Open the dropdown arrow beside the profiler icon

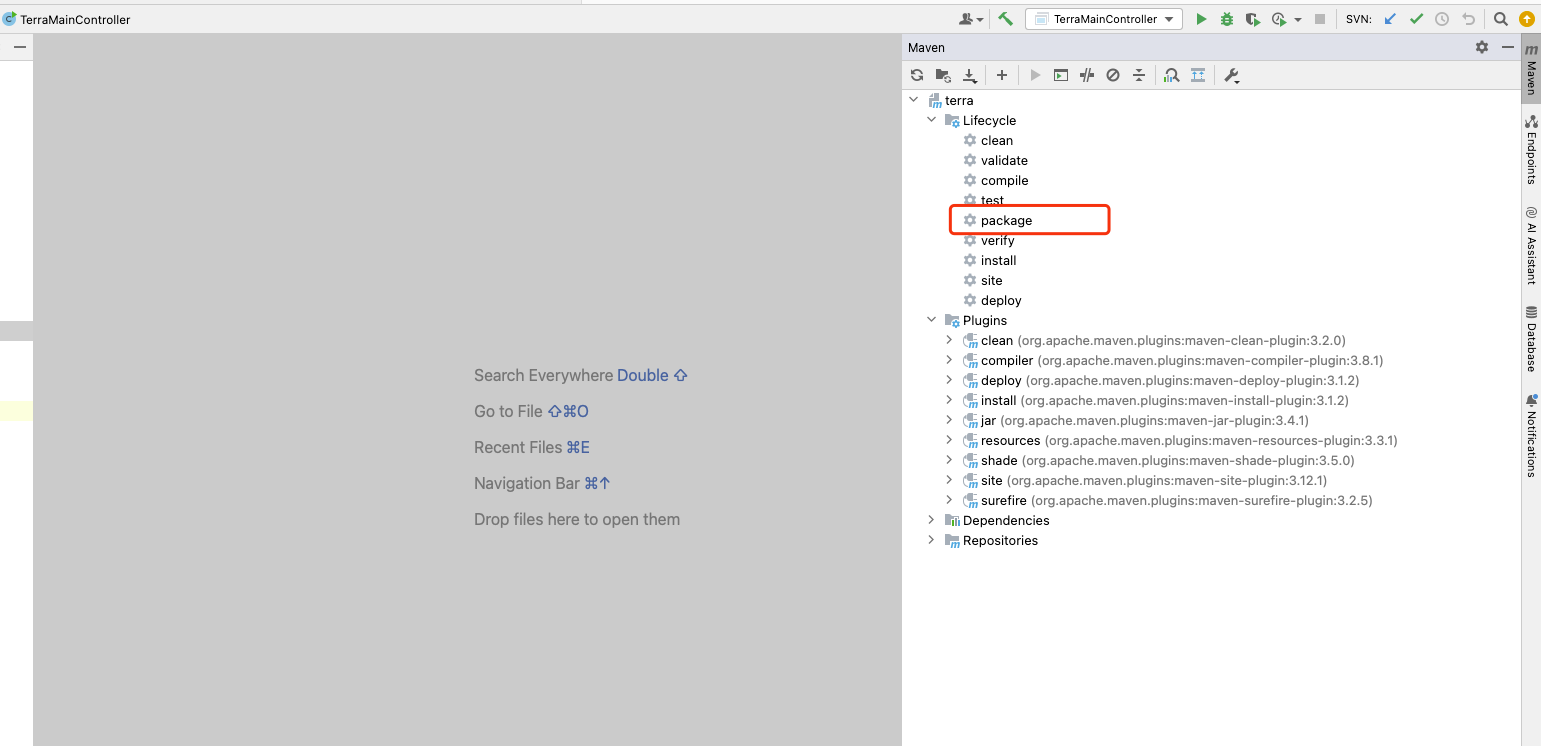[1297, 19]
